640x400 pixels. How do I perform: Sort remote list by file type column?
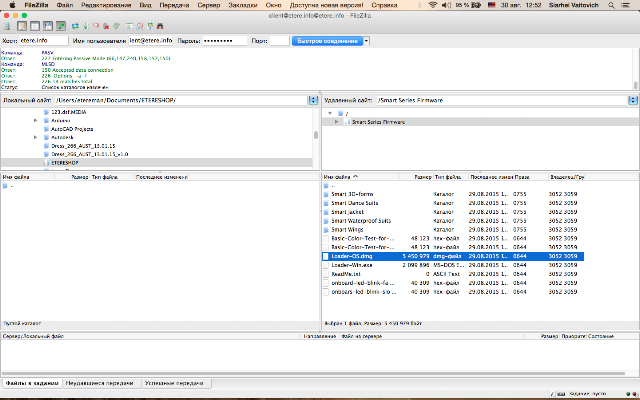[451, 177]
